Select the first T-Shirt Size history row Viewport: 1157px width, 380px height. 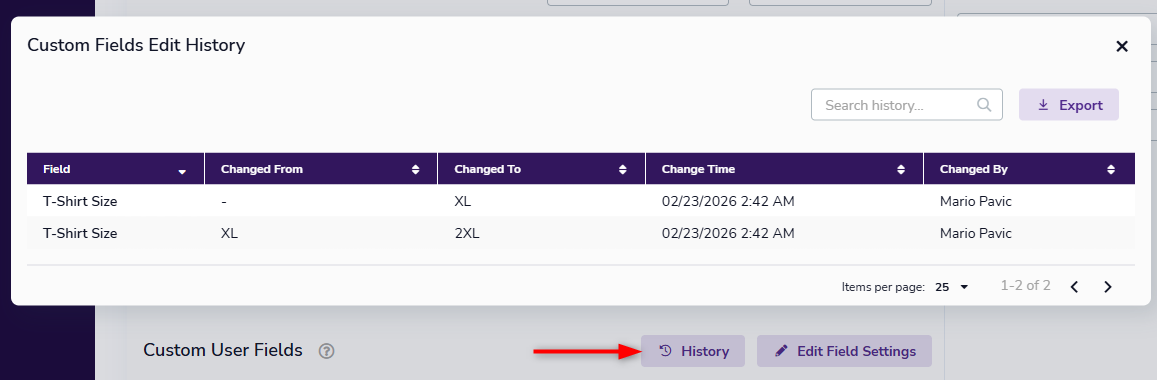pos(581,201)
